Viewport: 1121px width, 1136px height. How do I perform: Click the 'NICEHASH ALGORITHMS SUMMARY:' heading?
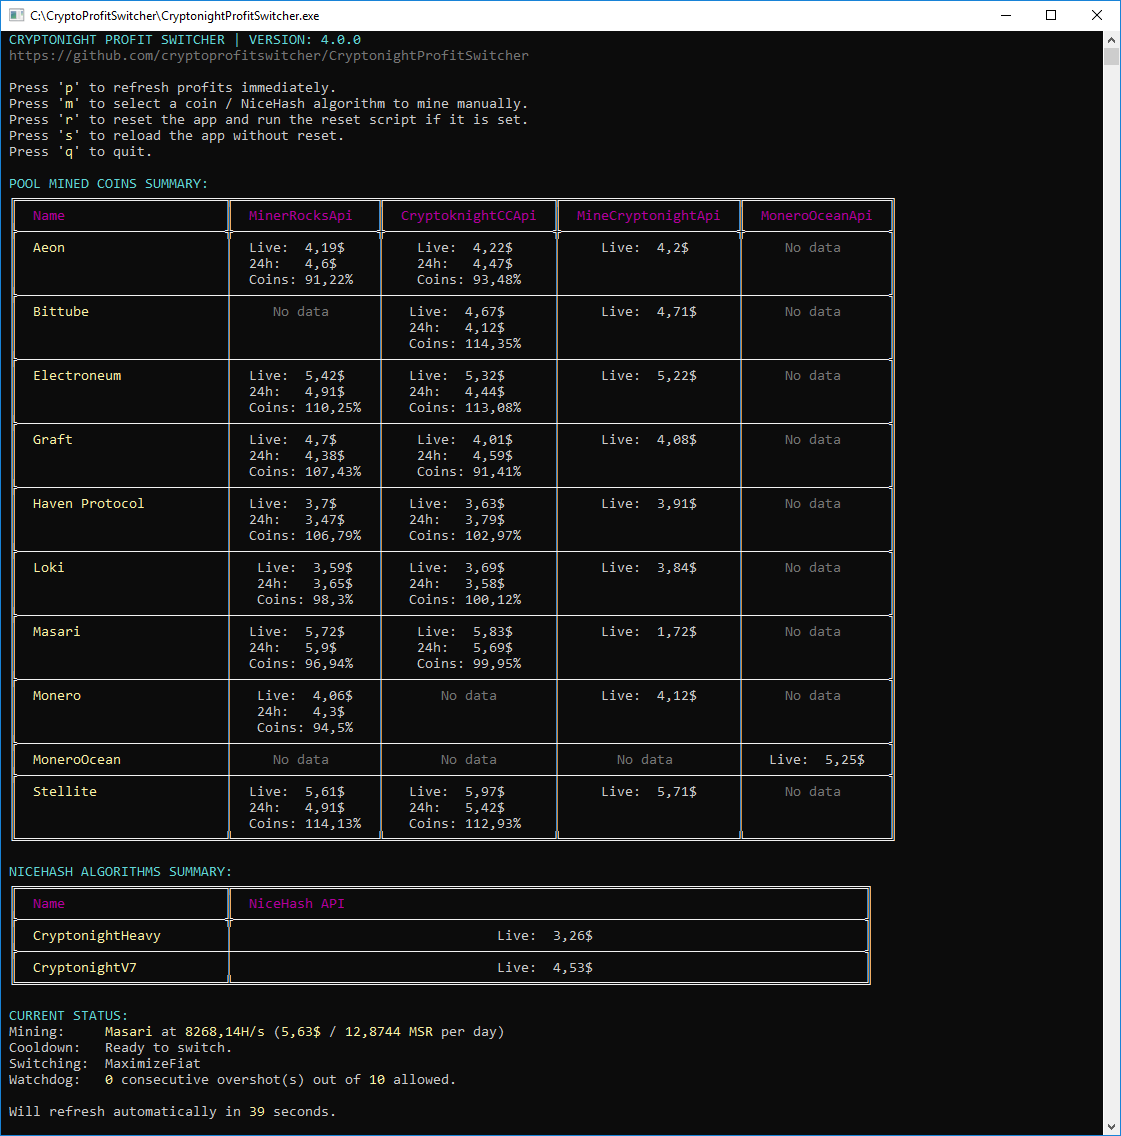coord(120,871)
